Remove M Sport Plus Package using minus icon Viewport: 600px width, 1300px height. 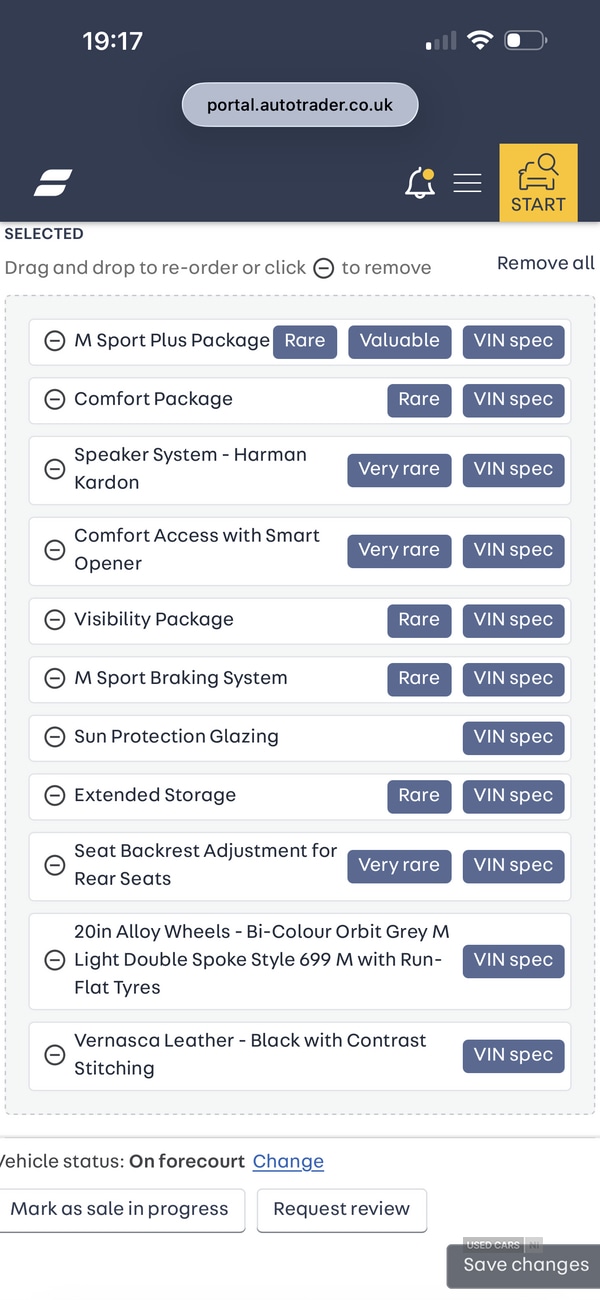(55, 341)
